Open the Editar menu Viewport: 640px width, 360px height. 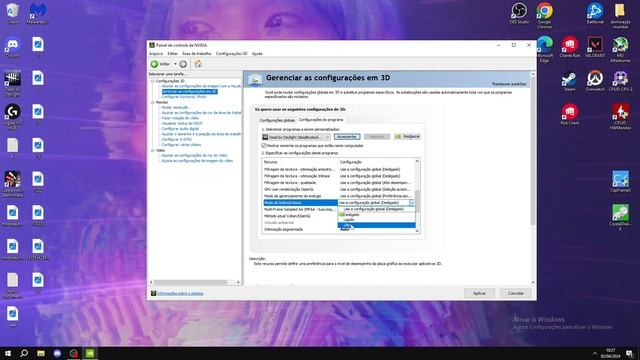coord(173,54)
